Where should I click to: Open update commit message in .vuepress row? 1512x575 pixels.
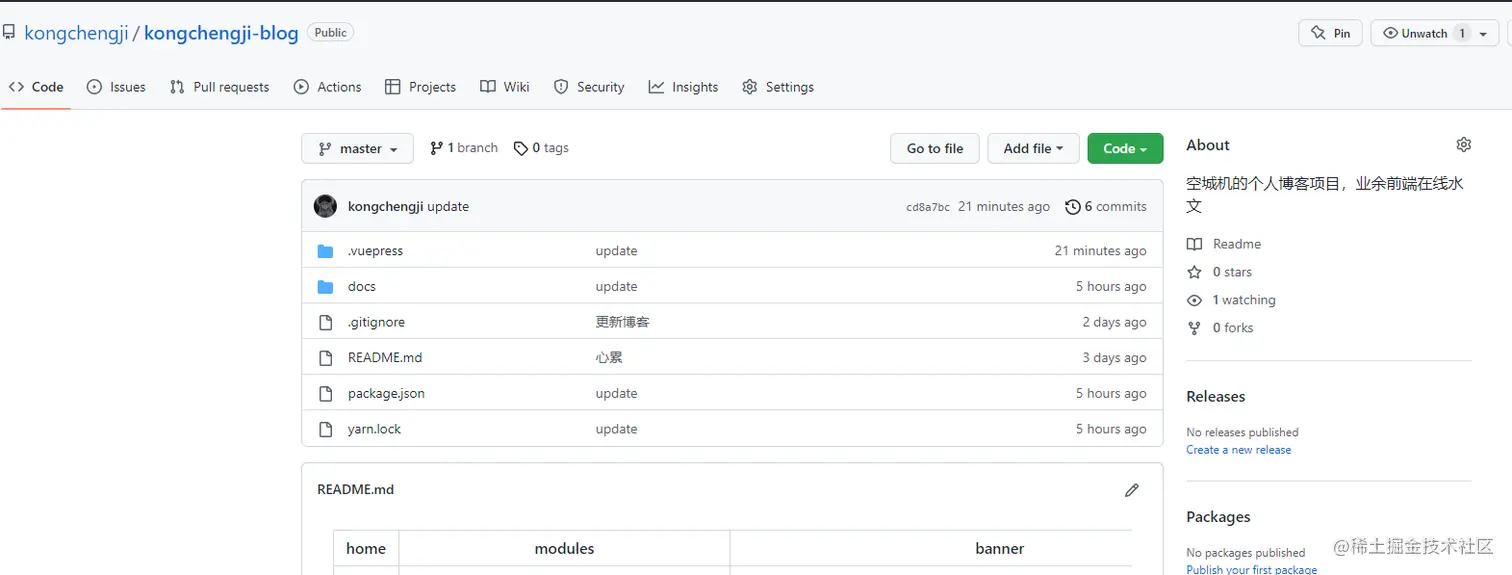coord(616,251)
